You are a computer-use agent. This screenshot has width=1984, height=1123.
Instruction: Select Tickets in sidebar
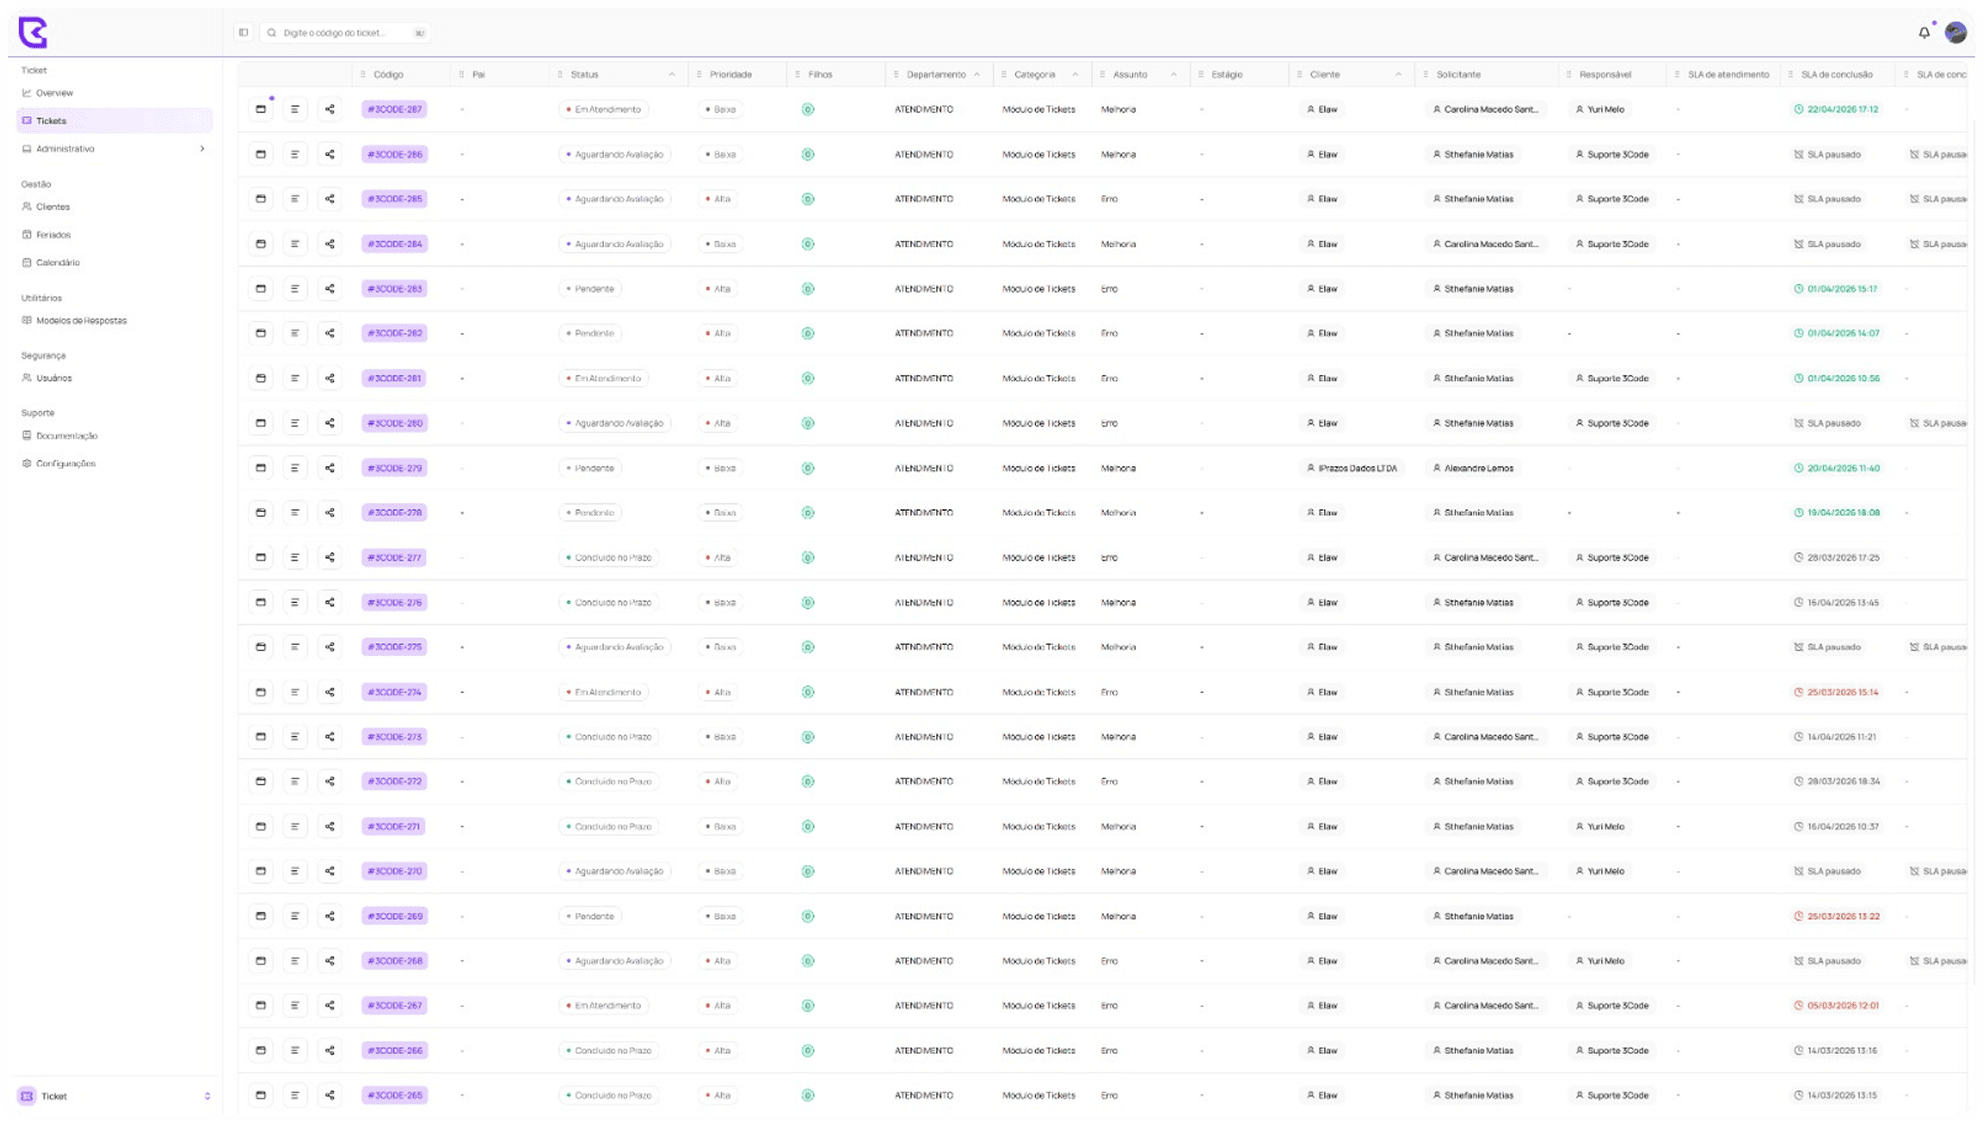114,120
